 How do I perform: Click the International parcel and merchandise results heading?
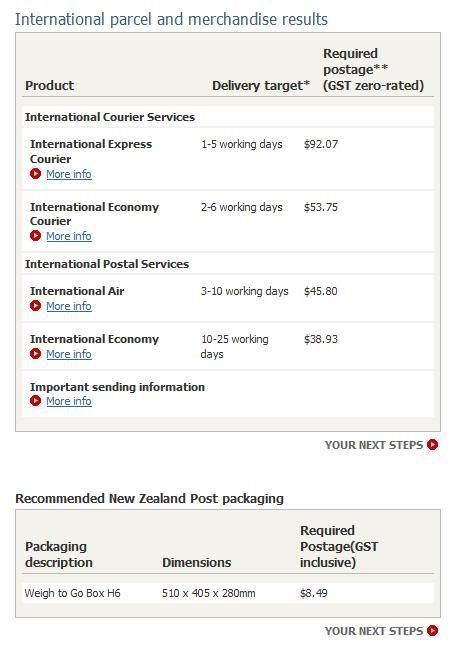tap(171, 19)
